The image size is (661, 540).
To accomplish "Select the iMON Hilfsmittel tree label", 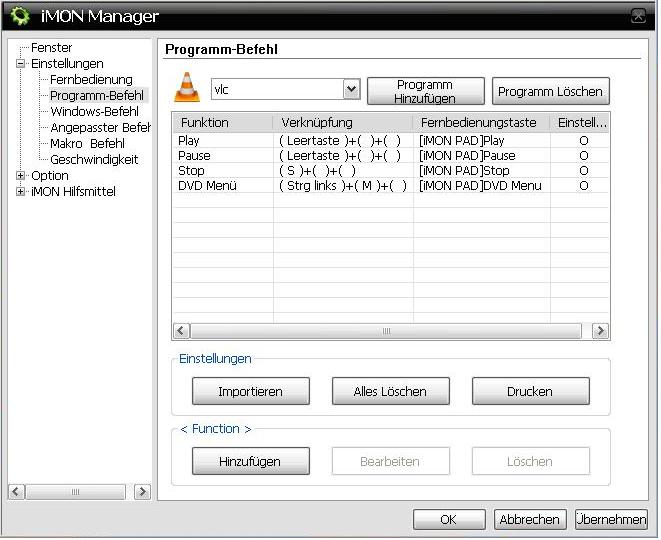I will coord(73,191).
